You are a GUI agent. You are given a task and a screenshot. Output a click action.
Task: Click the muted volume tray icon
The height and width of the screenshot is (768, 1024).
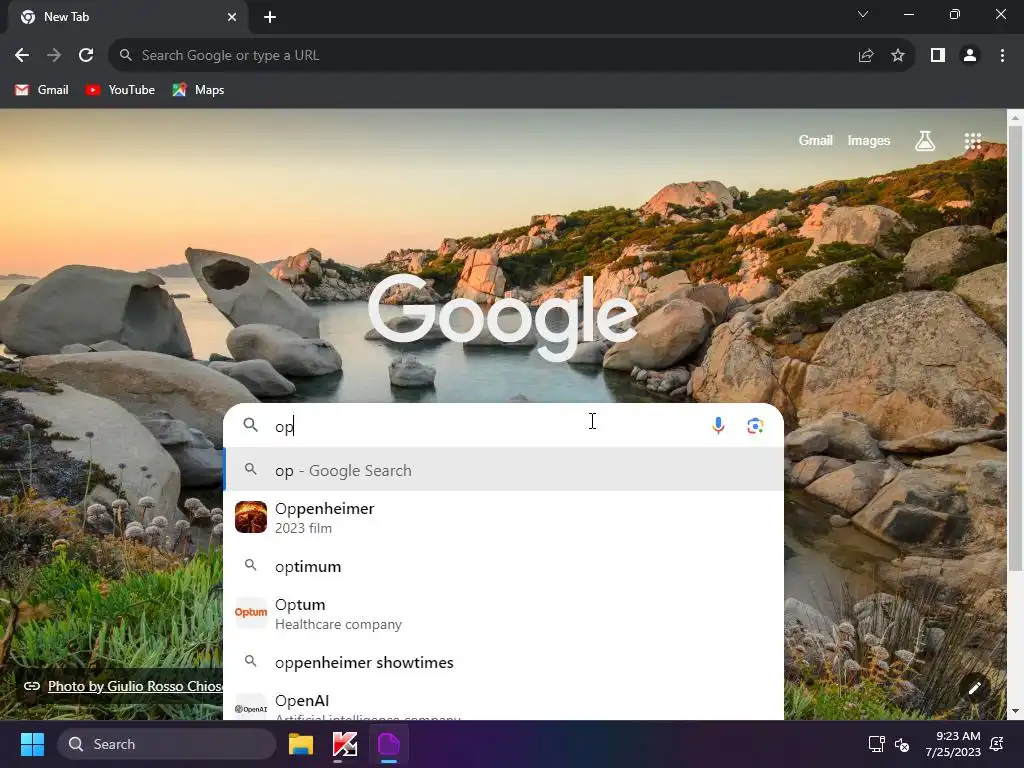[x=902, y=744]
